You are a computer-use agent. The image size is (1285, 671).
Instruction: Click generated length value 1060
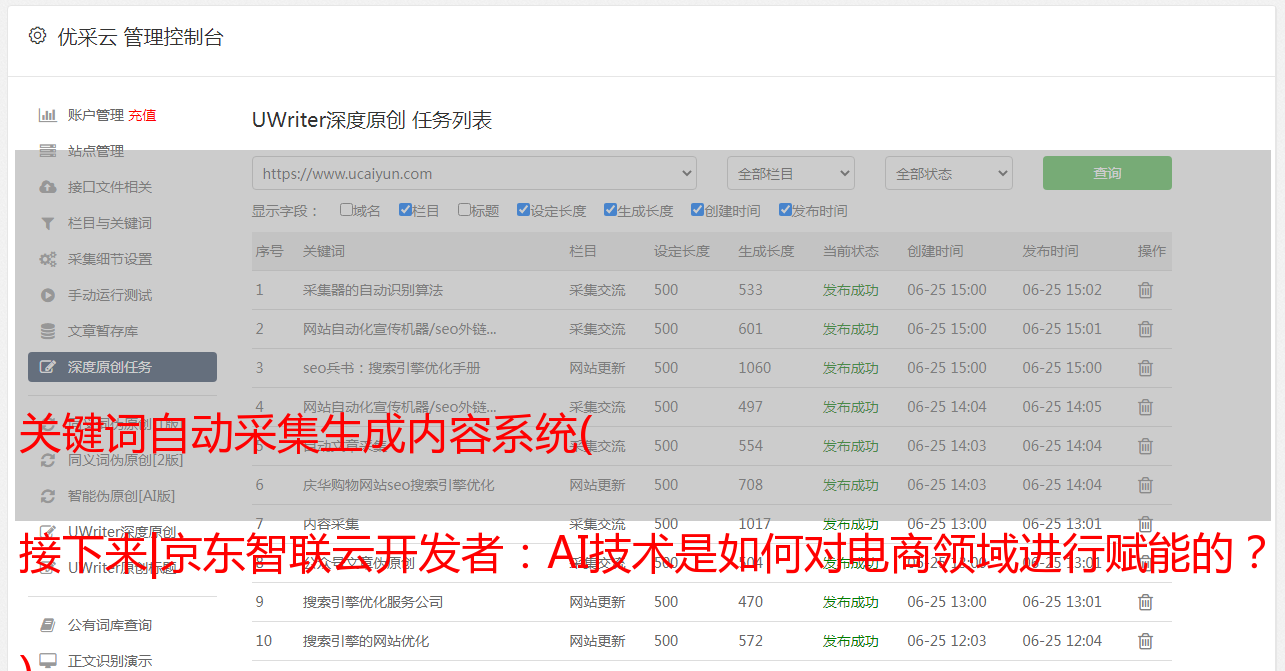[x=755, y=368]
